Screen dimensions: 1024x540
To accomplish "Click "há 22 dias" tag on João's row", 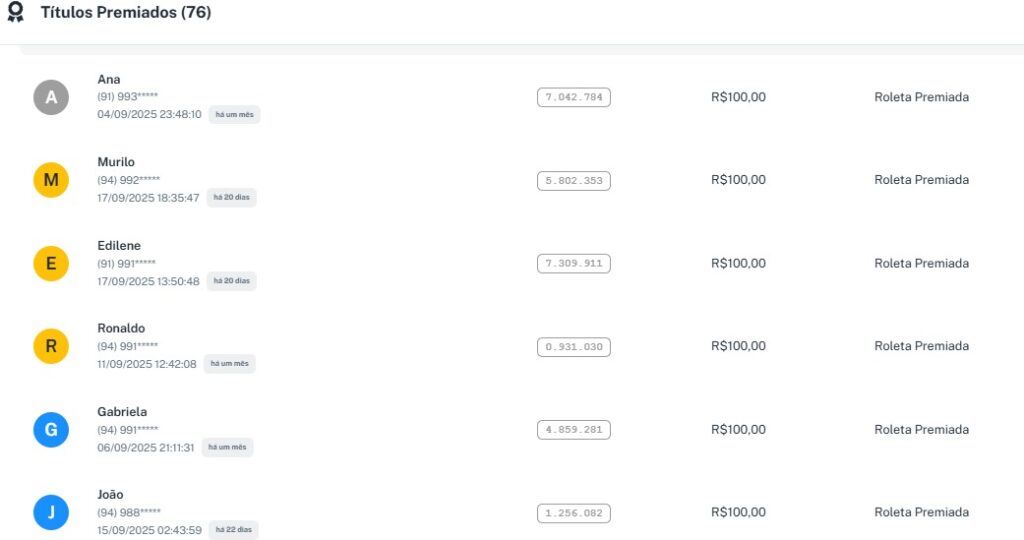I will click(232, 530).
